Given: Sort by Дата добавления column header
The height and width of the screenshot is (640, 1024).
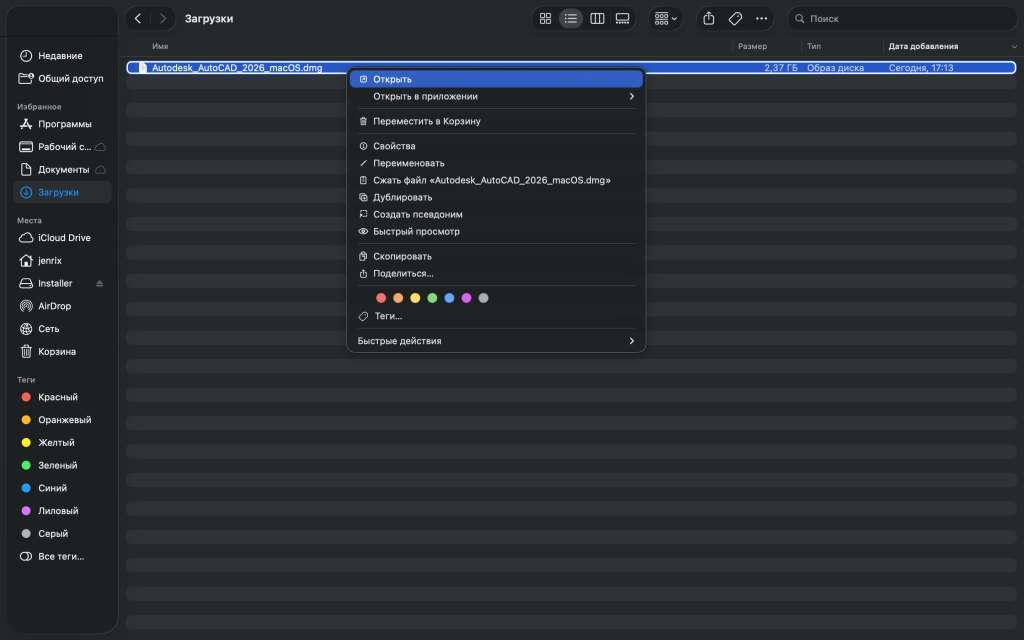Looking at the screenshot, I should tap(923, 46).
